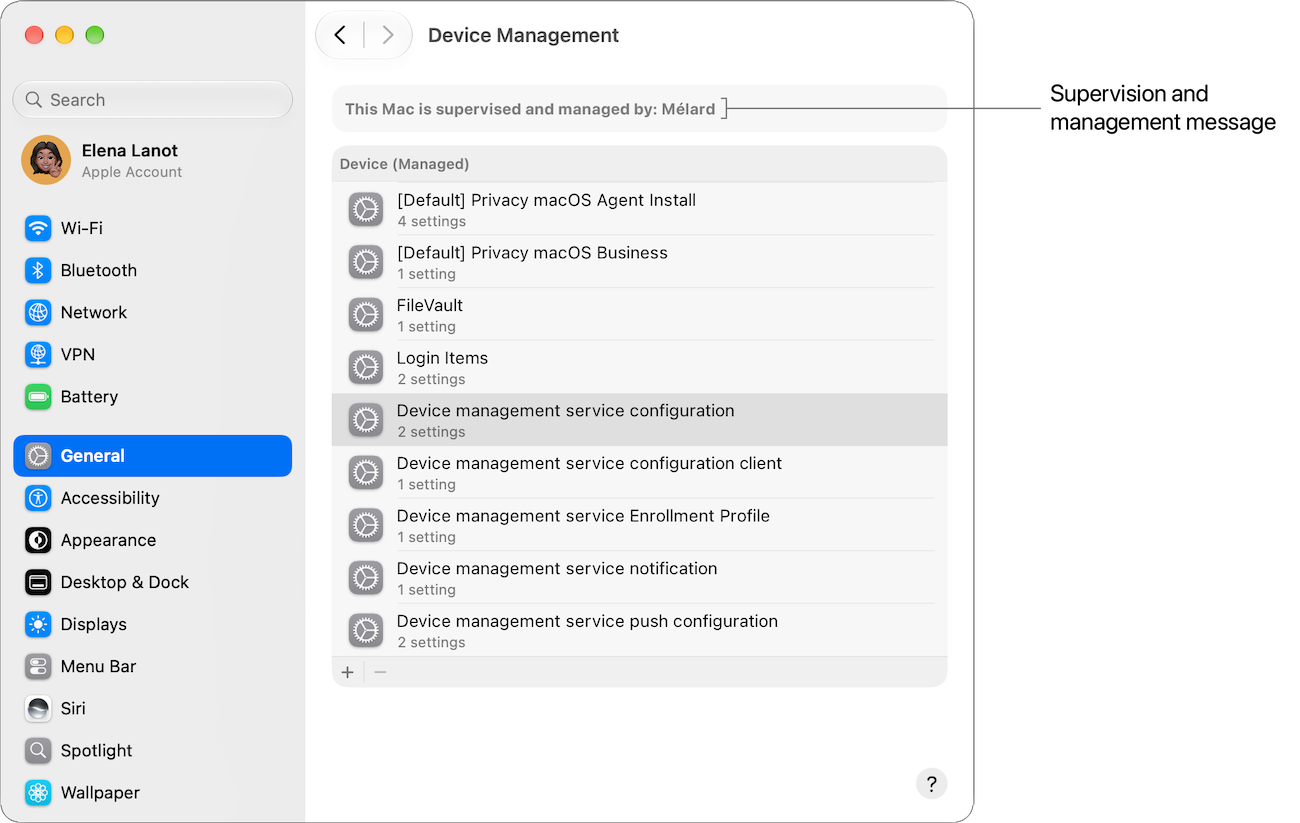Image resolution: width=1300 pixels, height=823 pixels.
Task: Select Device management service configuration row
Action: 640,420
